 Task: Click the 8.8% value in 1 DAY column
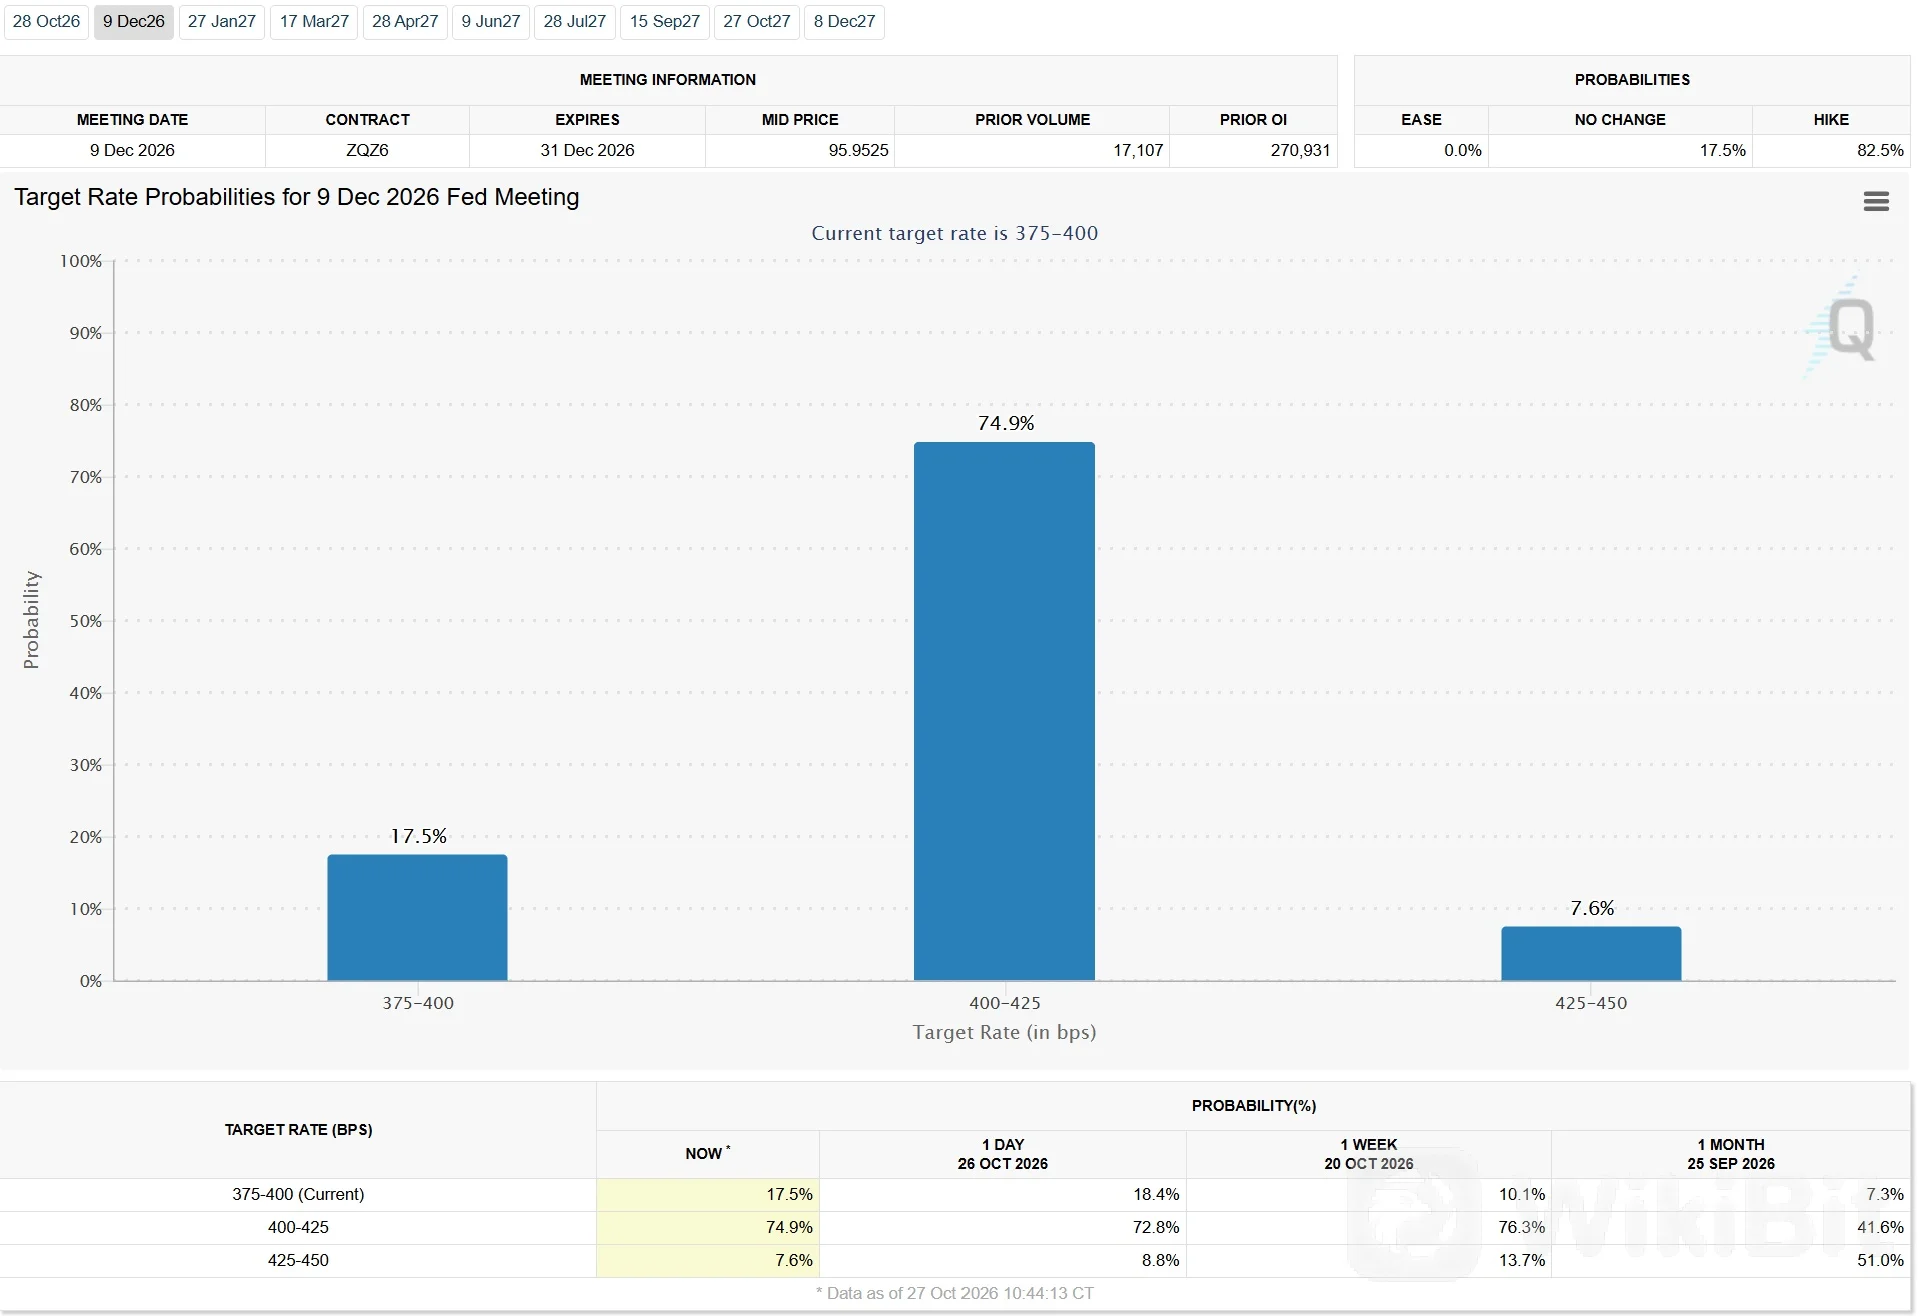click(1160, 1260)
